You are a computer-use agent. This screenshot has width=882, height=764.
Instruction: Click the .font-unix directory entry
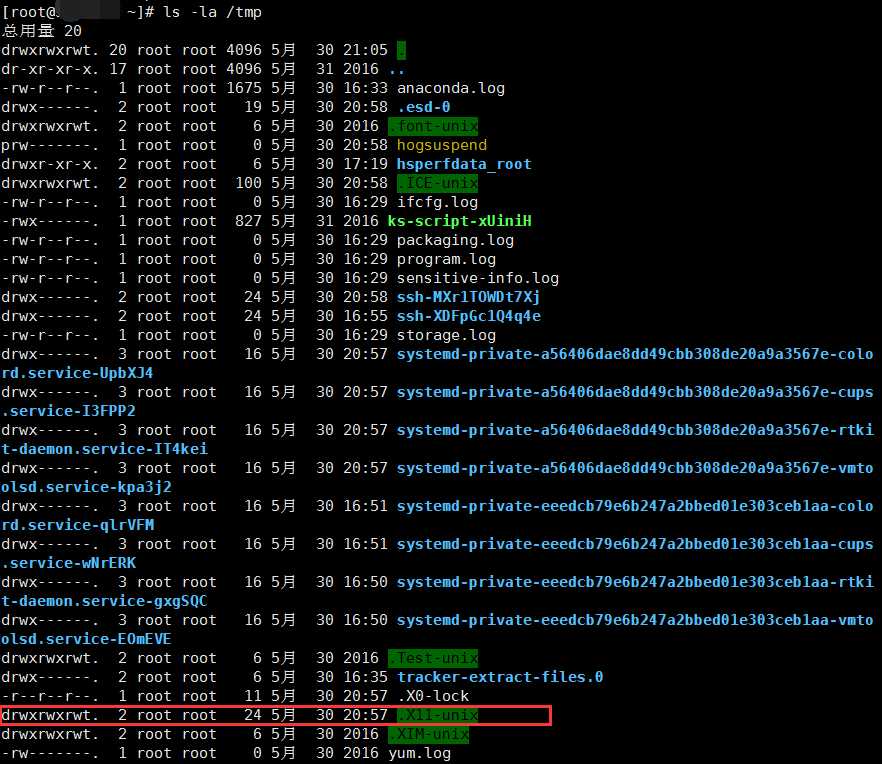tap(433, 126)
